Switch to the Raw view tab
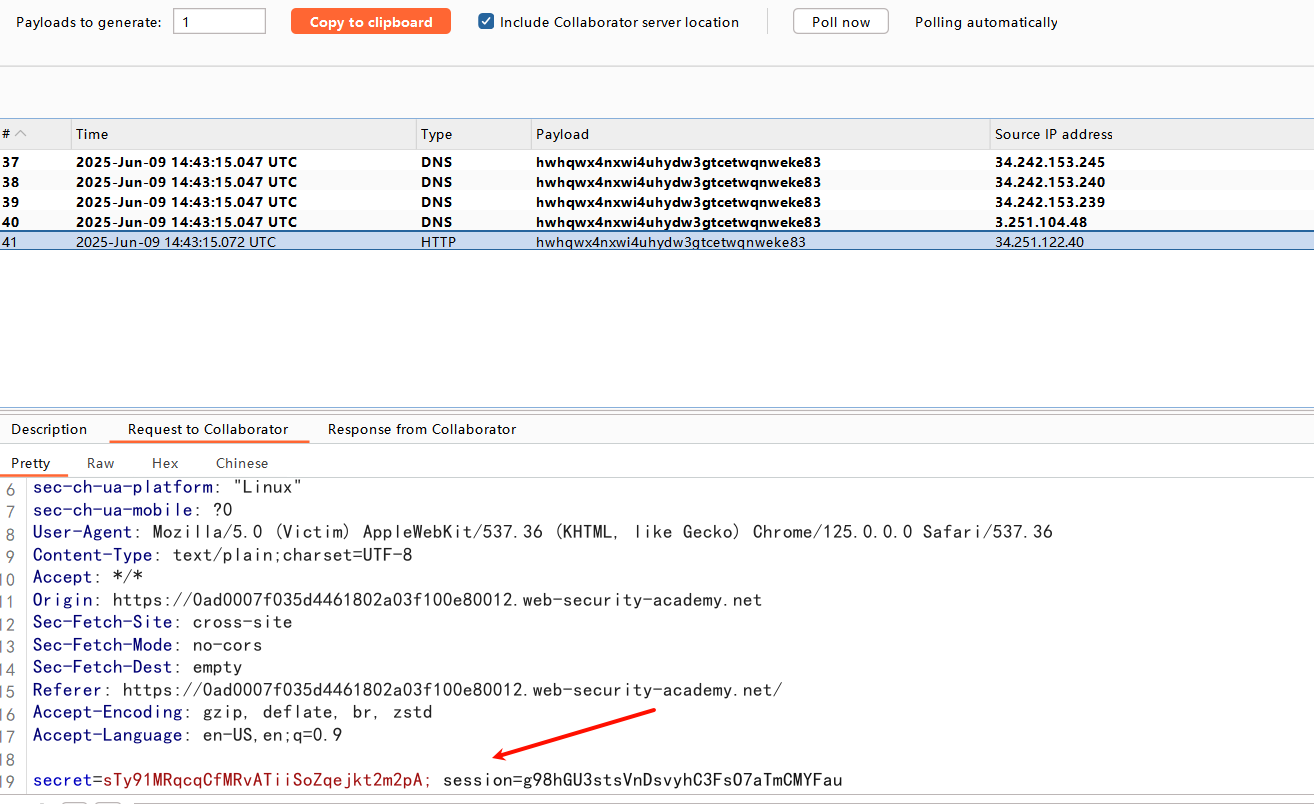This screenshot has width=1314, height=804. point(100,463)
